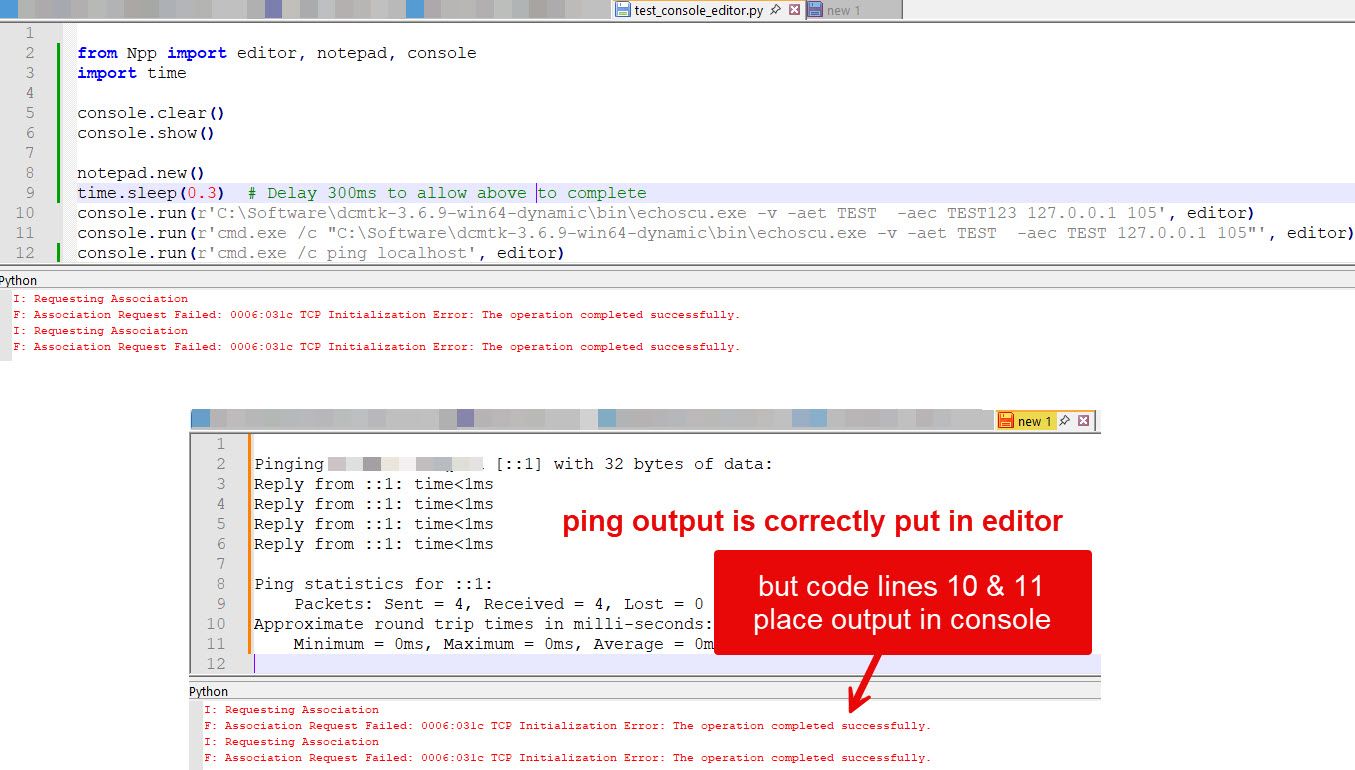Click blue save-state icon on test_console_editor.py tab
Viewport: 1355px width, 770px height.
pos(623,10)
